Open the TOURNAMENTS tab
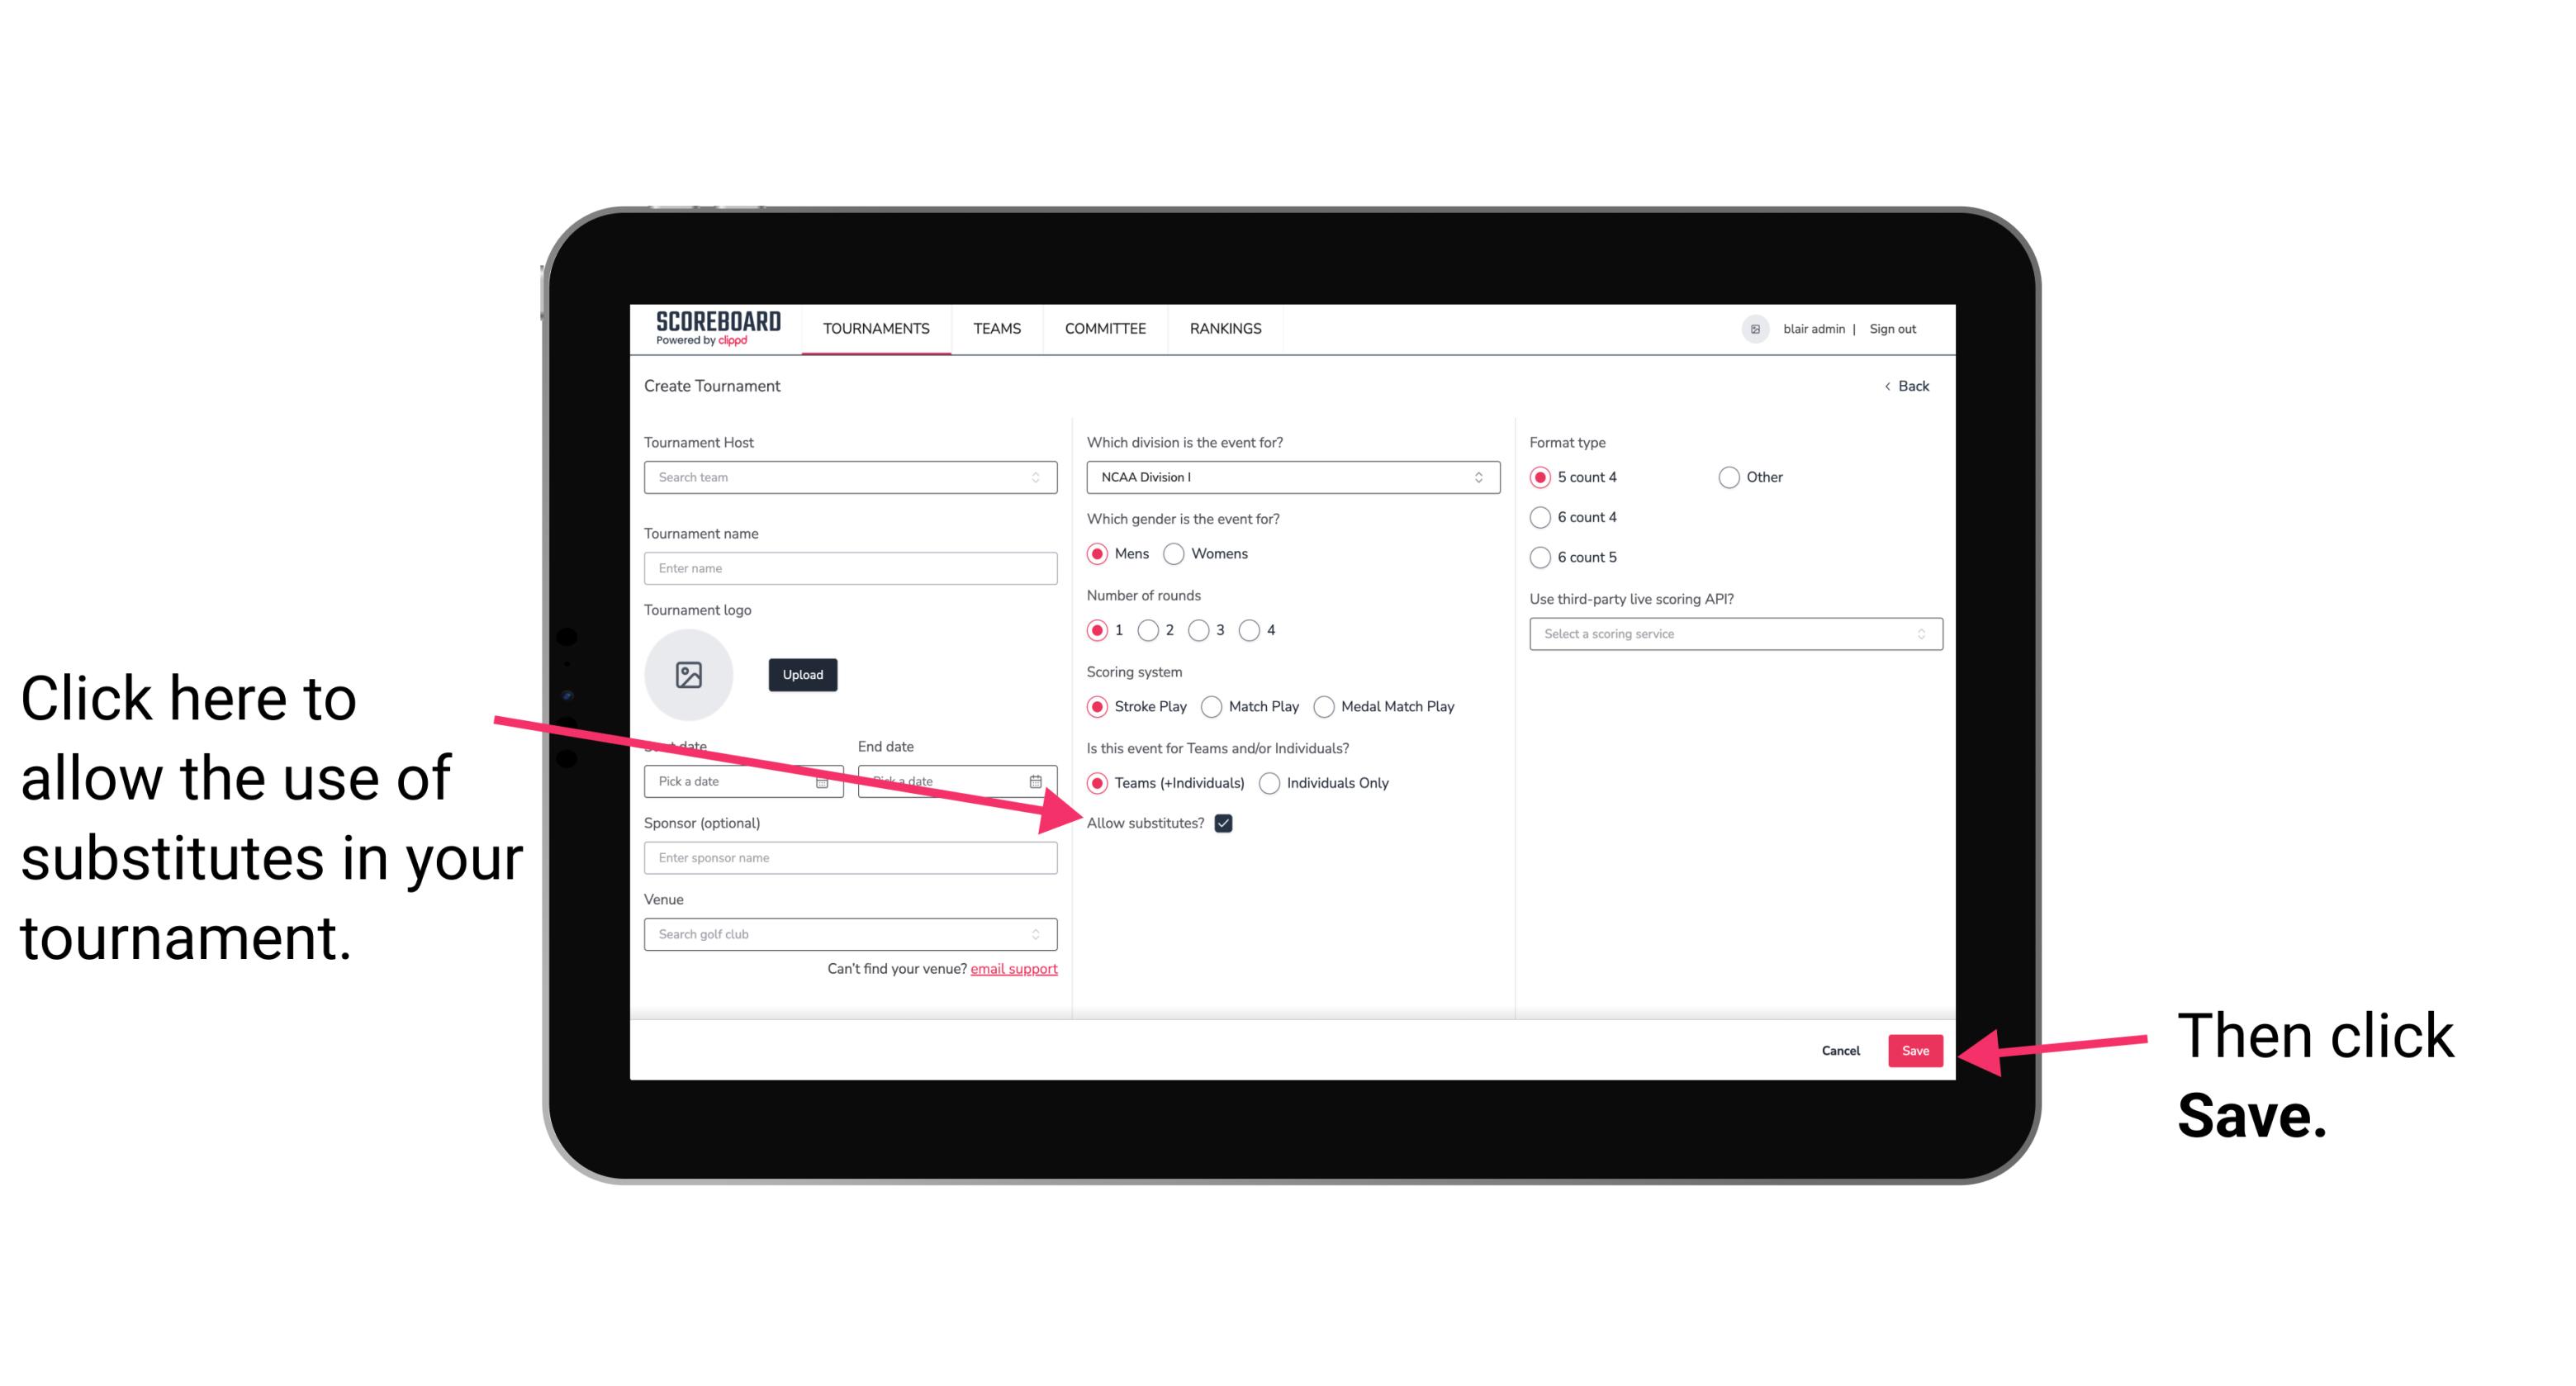The height and width of the screenshot is (1386, 2576). click(x=874, y=330)
